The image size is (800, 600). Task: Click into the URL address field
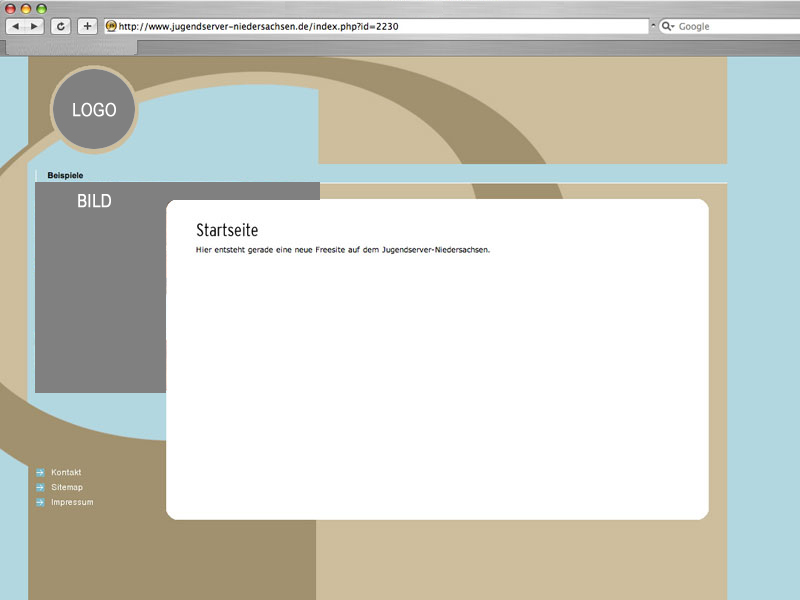click(x=380, y=26)
